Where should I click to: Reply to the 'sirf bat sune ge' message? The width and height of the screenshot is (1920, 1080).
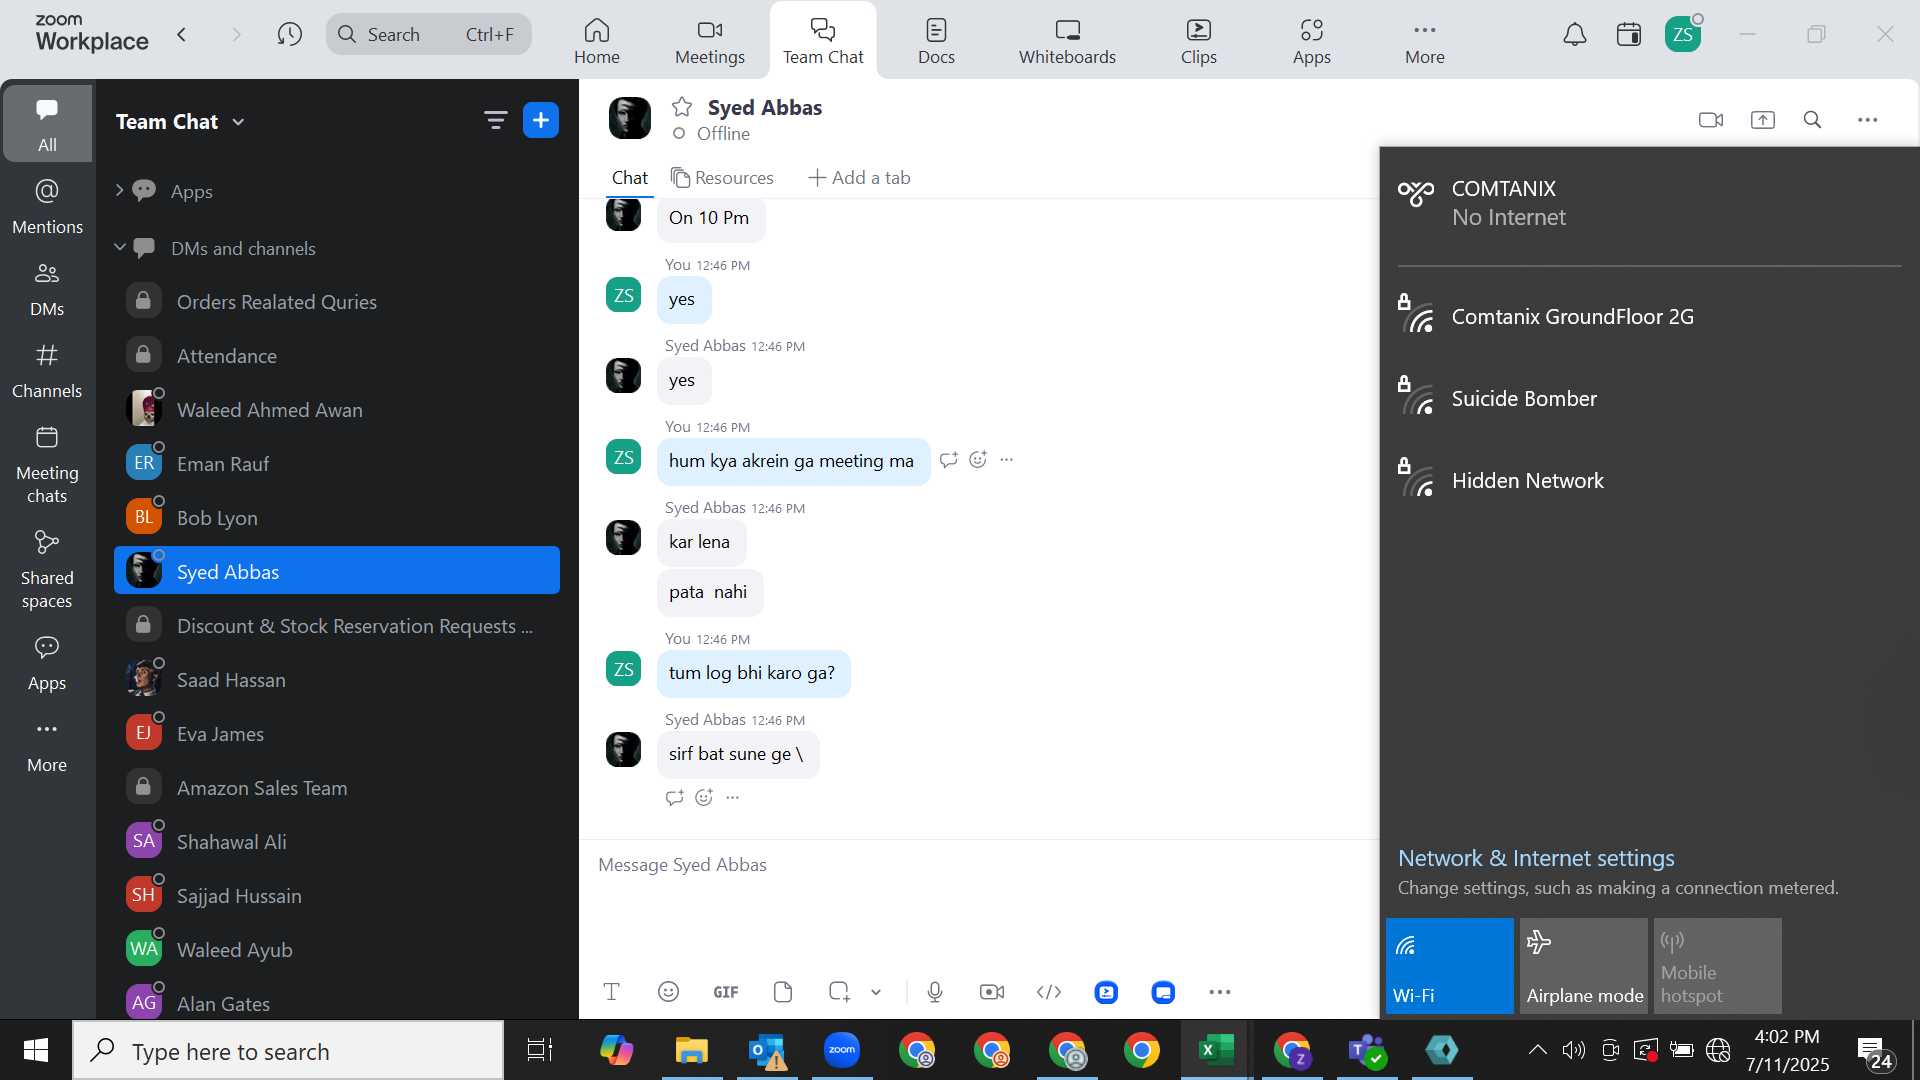pos(675,797)
